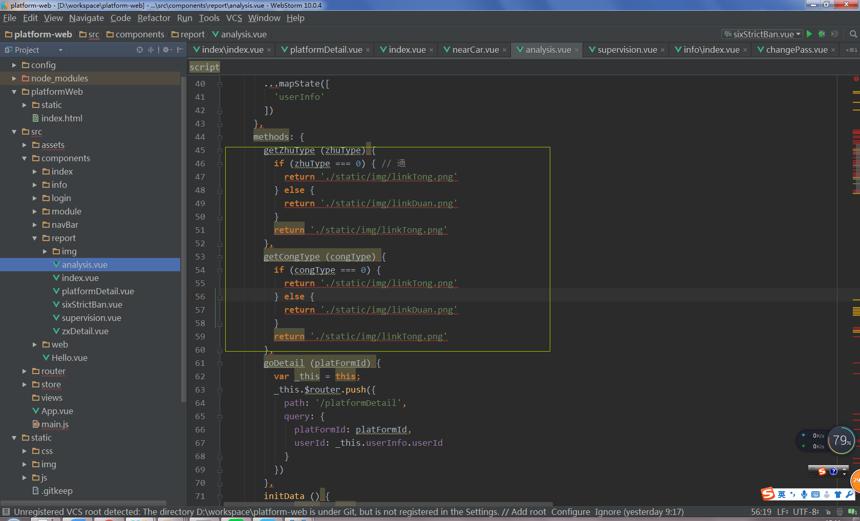860x521 pixels.
Task: Open Search Everywhere magnifier icon
Action: tap(853, 34)
